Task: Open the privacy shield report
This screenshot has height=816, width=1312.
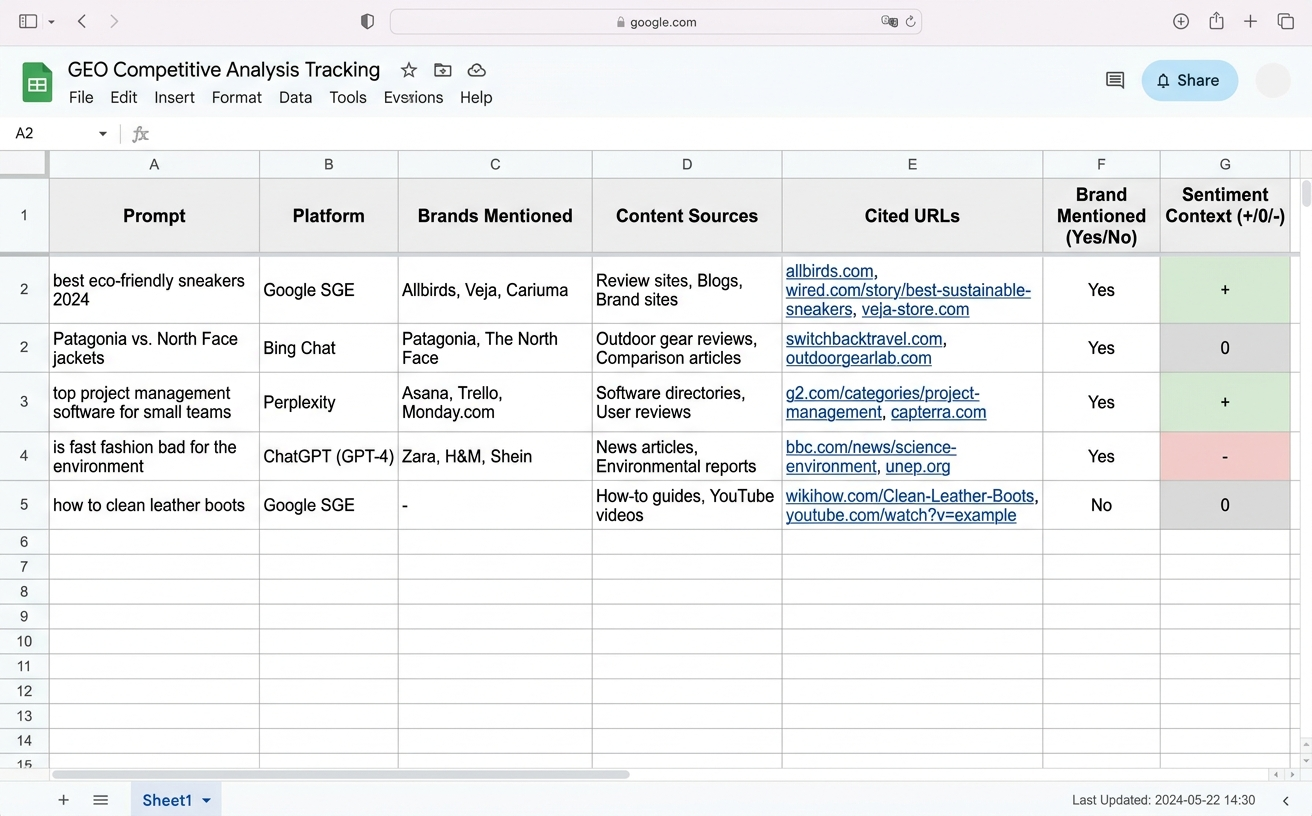Action: coord(367,21)
